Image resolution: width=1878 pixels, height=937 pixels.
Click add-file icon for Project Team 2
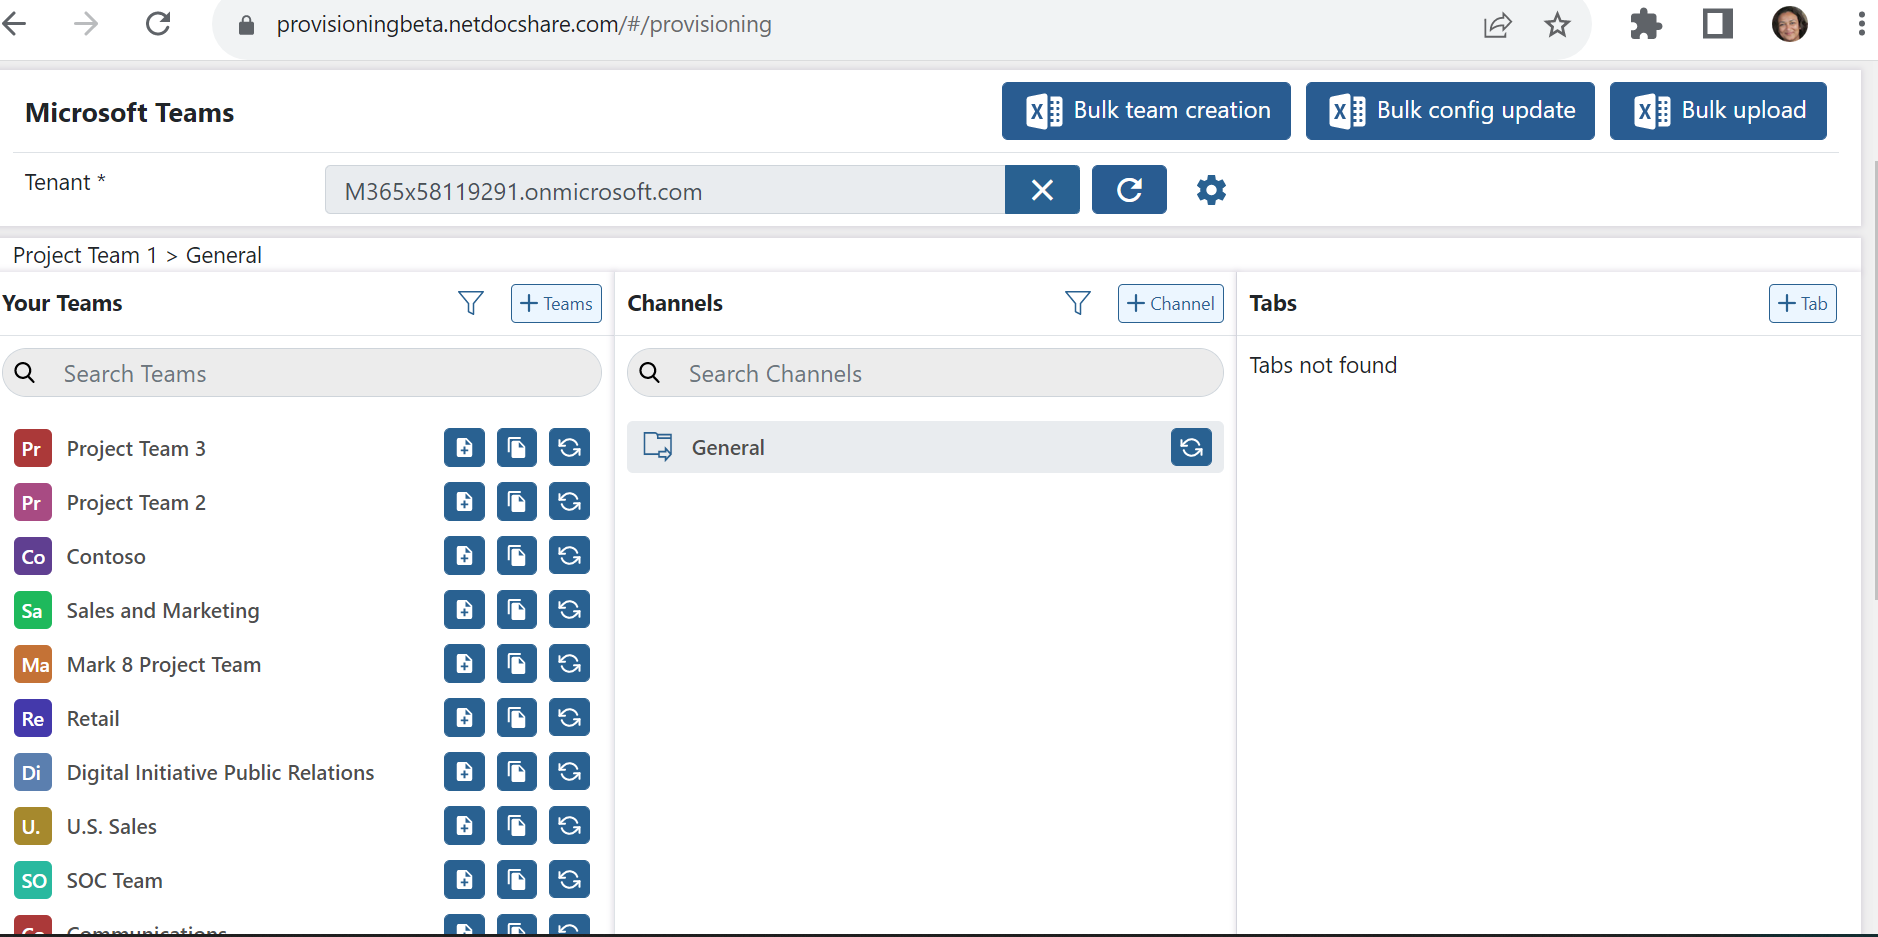464,502
